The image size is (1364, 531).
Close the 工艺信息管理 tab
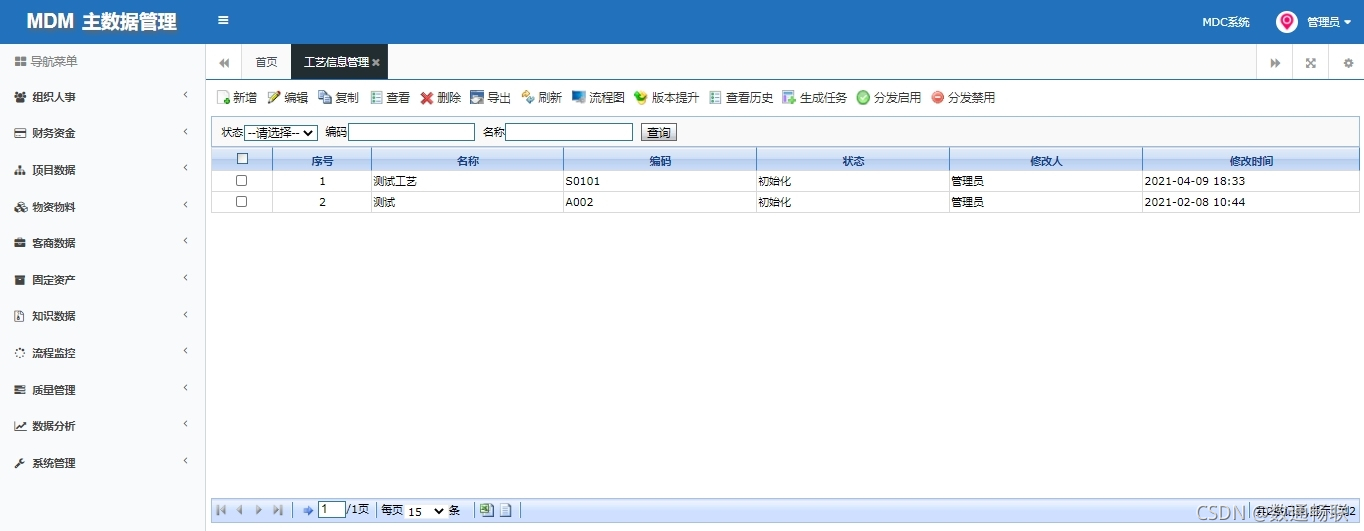click(376, 63)
